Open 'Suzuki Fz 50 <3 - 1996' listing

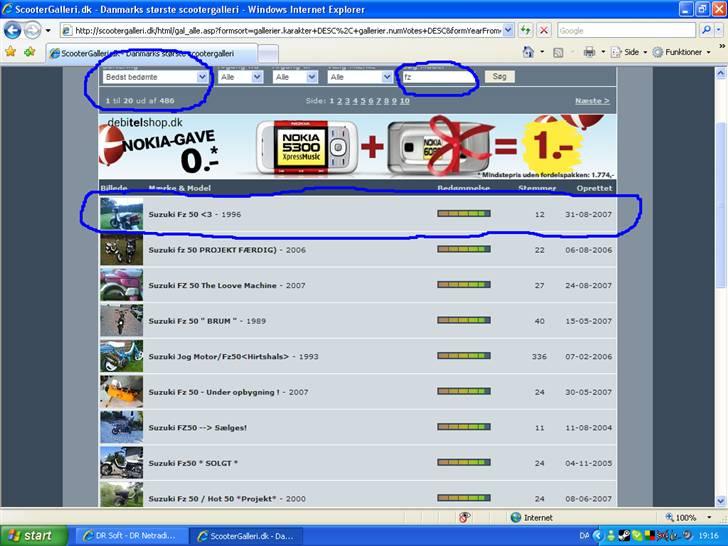[194, 215]
